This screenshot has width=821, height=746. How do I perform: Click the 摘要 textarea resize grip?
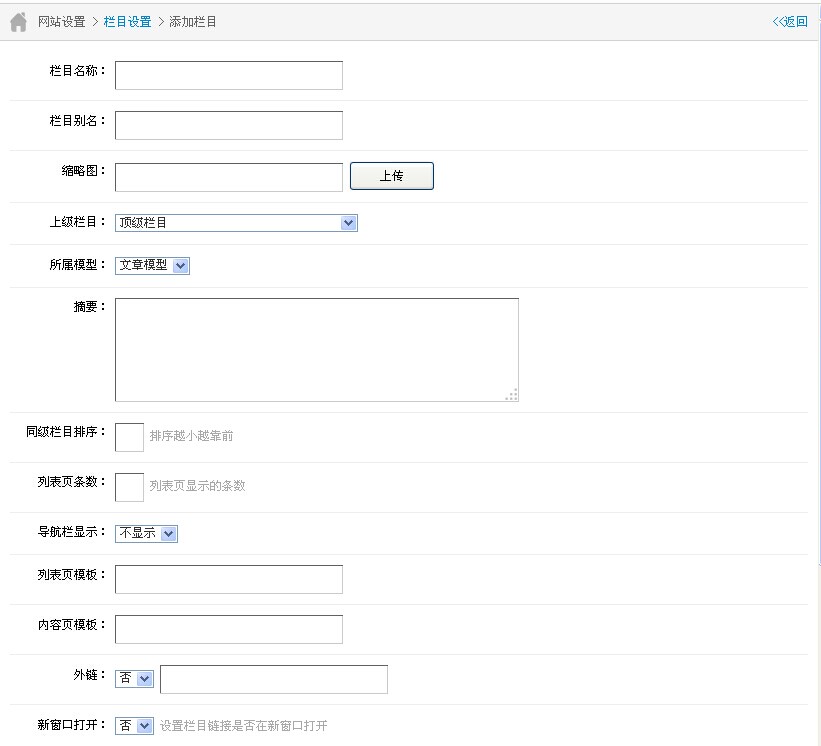click(x=512, y=395)
